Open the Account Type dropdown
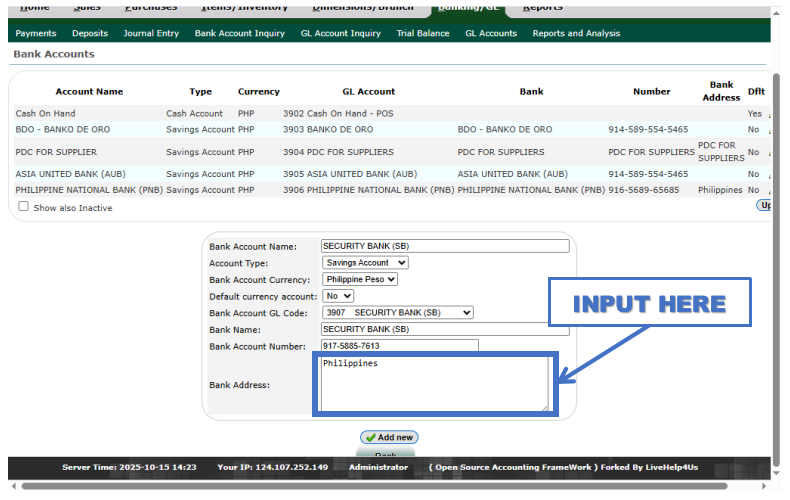 pos(365,263)
